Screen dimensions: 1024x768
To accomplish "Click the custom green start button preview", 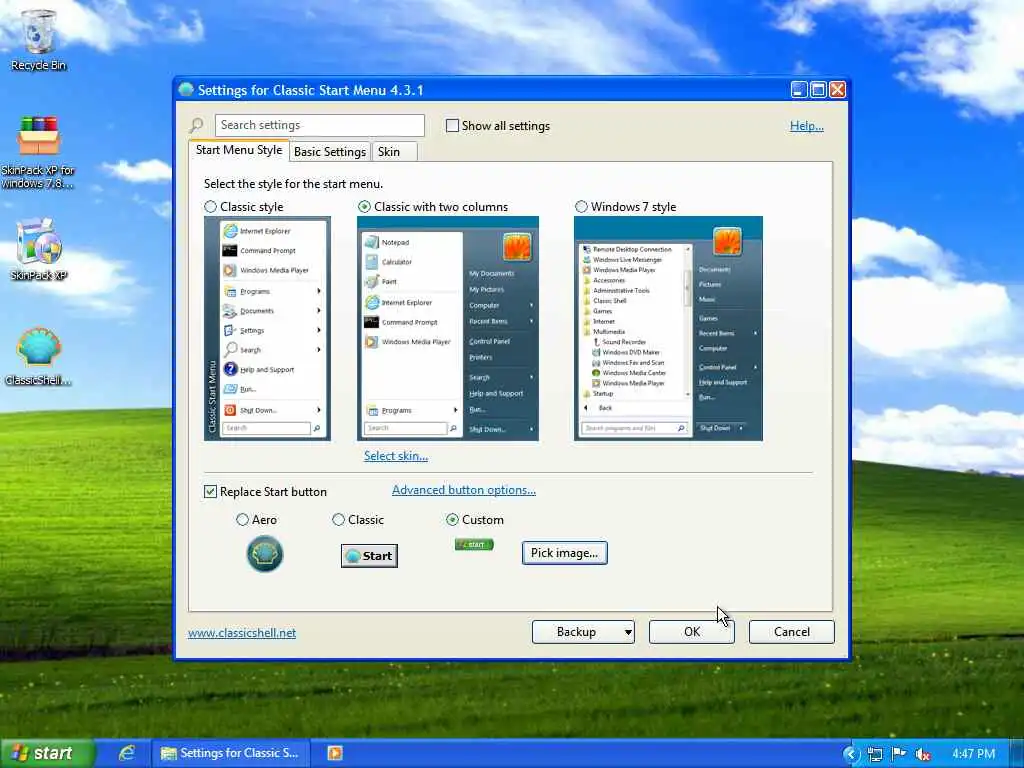I will tap(474, 544).
